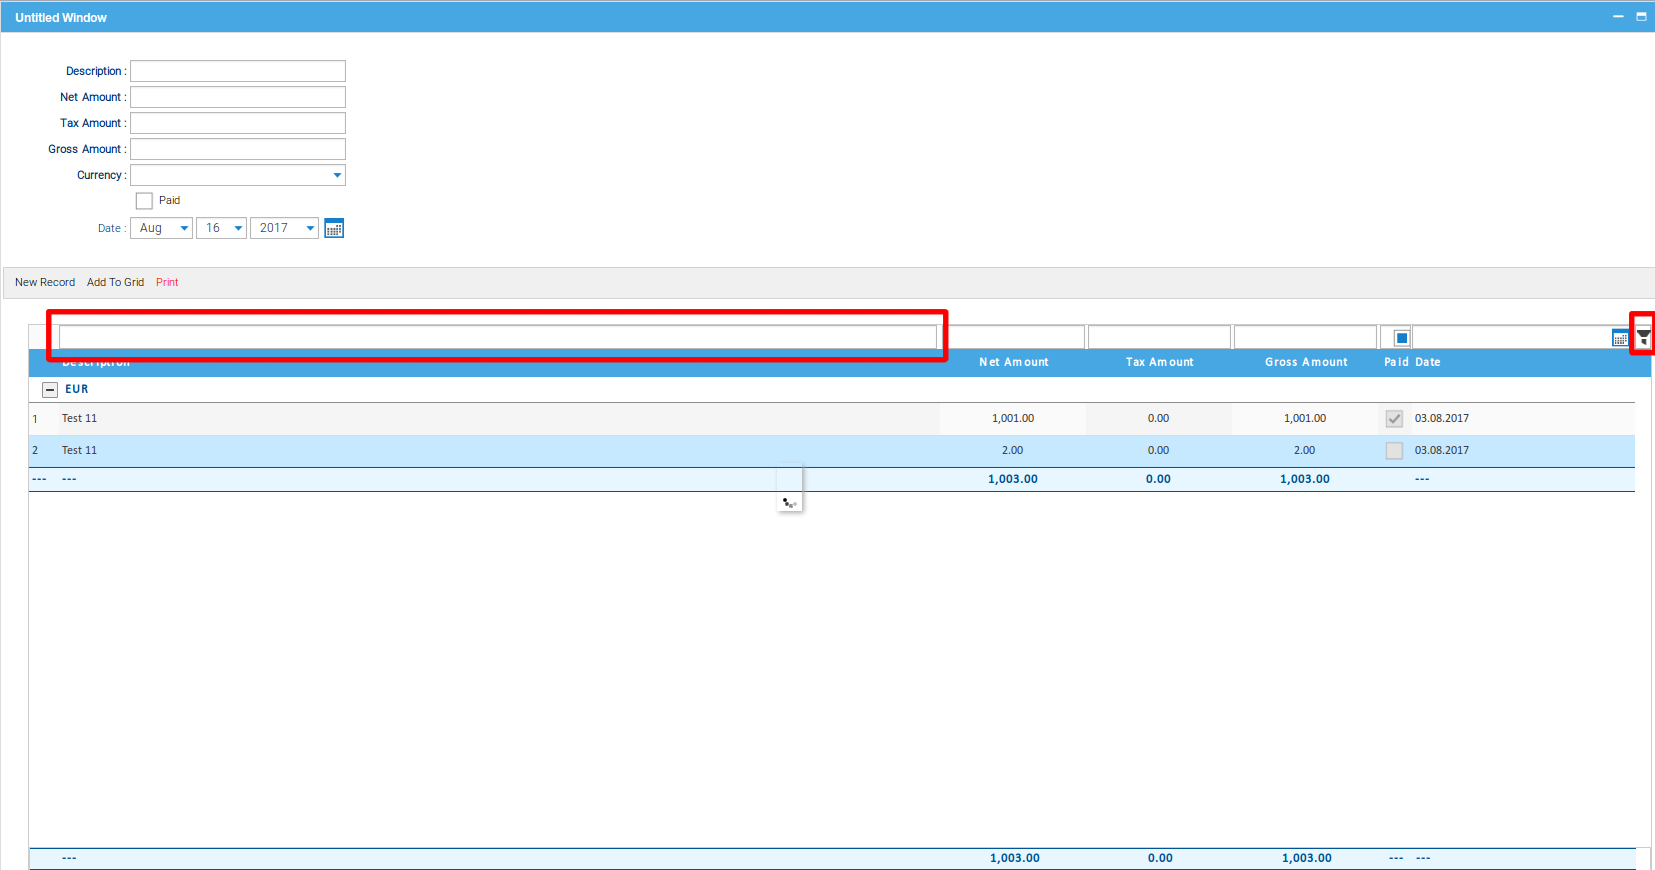Click the Paid column header
The width and height of the screenshot is (1655, 870).
tap(1396, 362)
